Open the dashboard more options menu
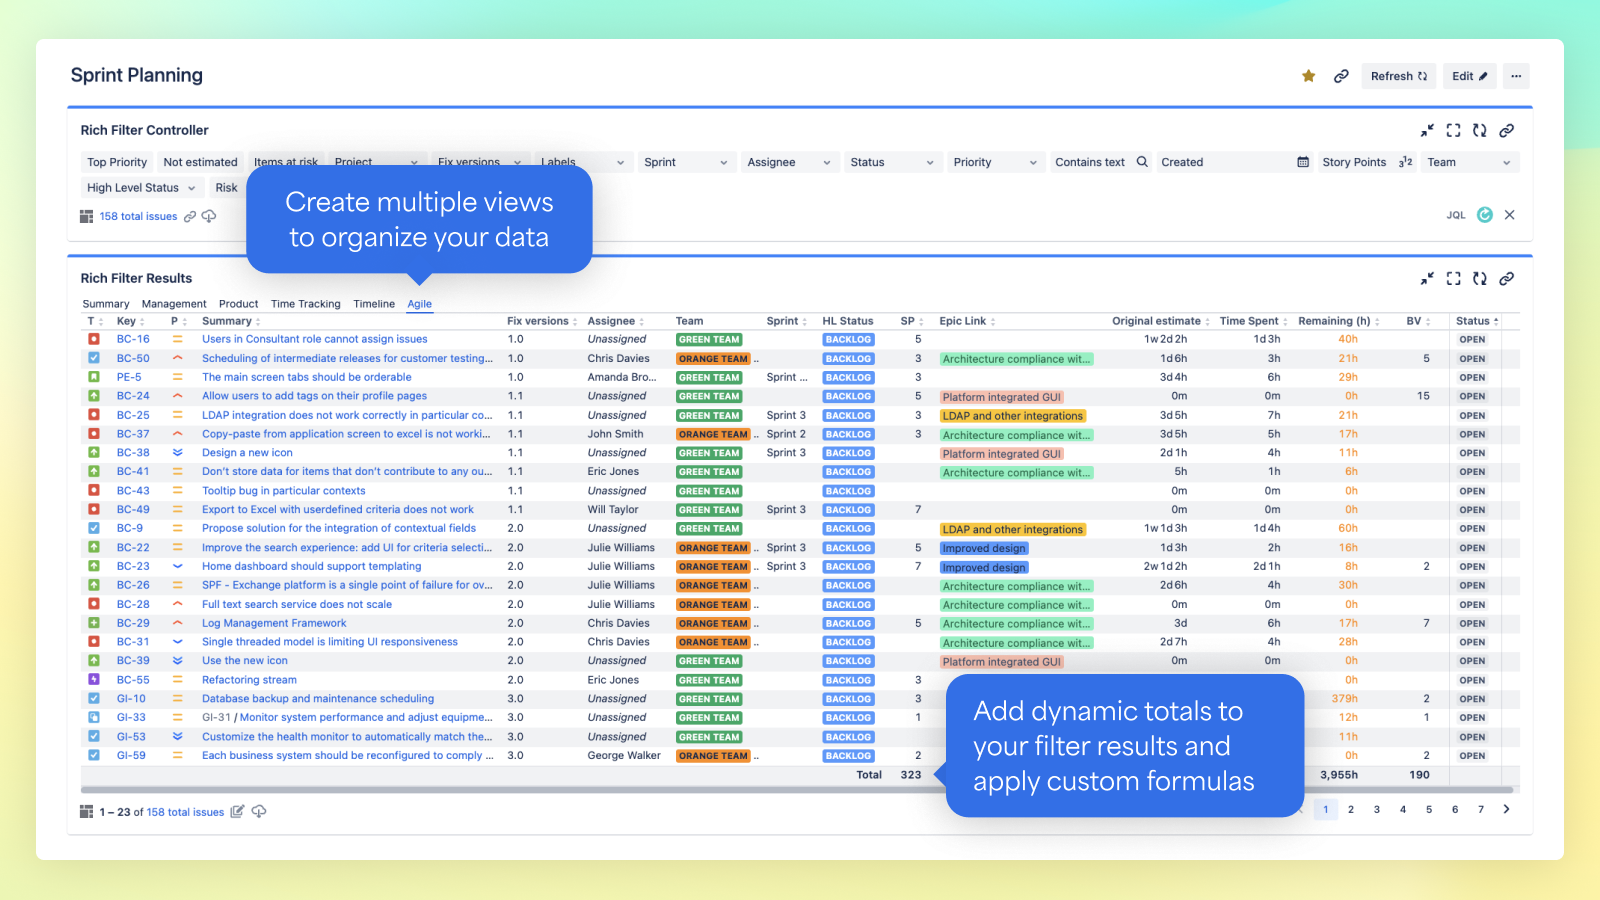 (x=1516, y=76)
